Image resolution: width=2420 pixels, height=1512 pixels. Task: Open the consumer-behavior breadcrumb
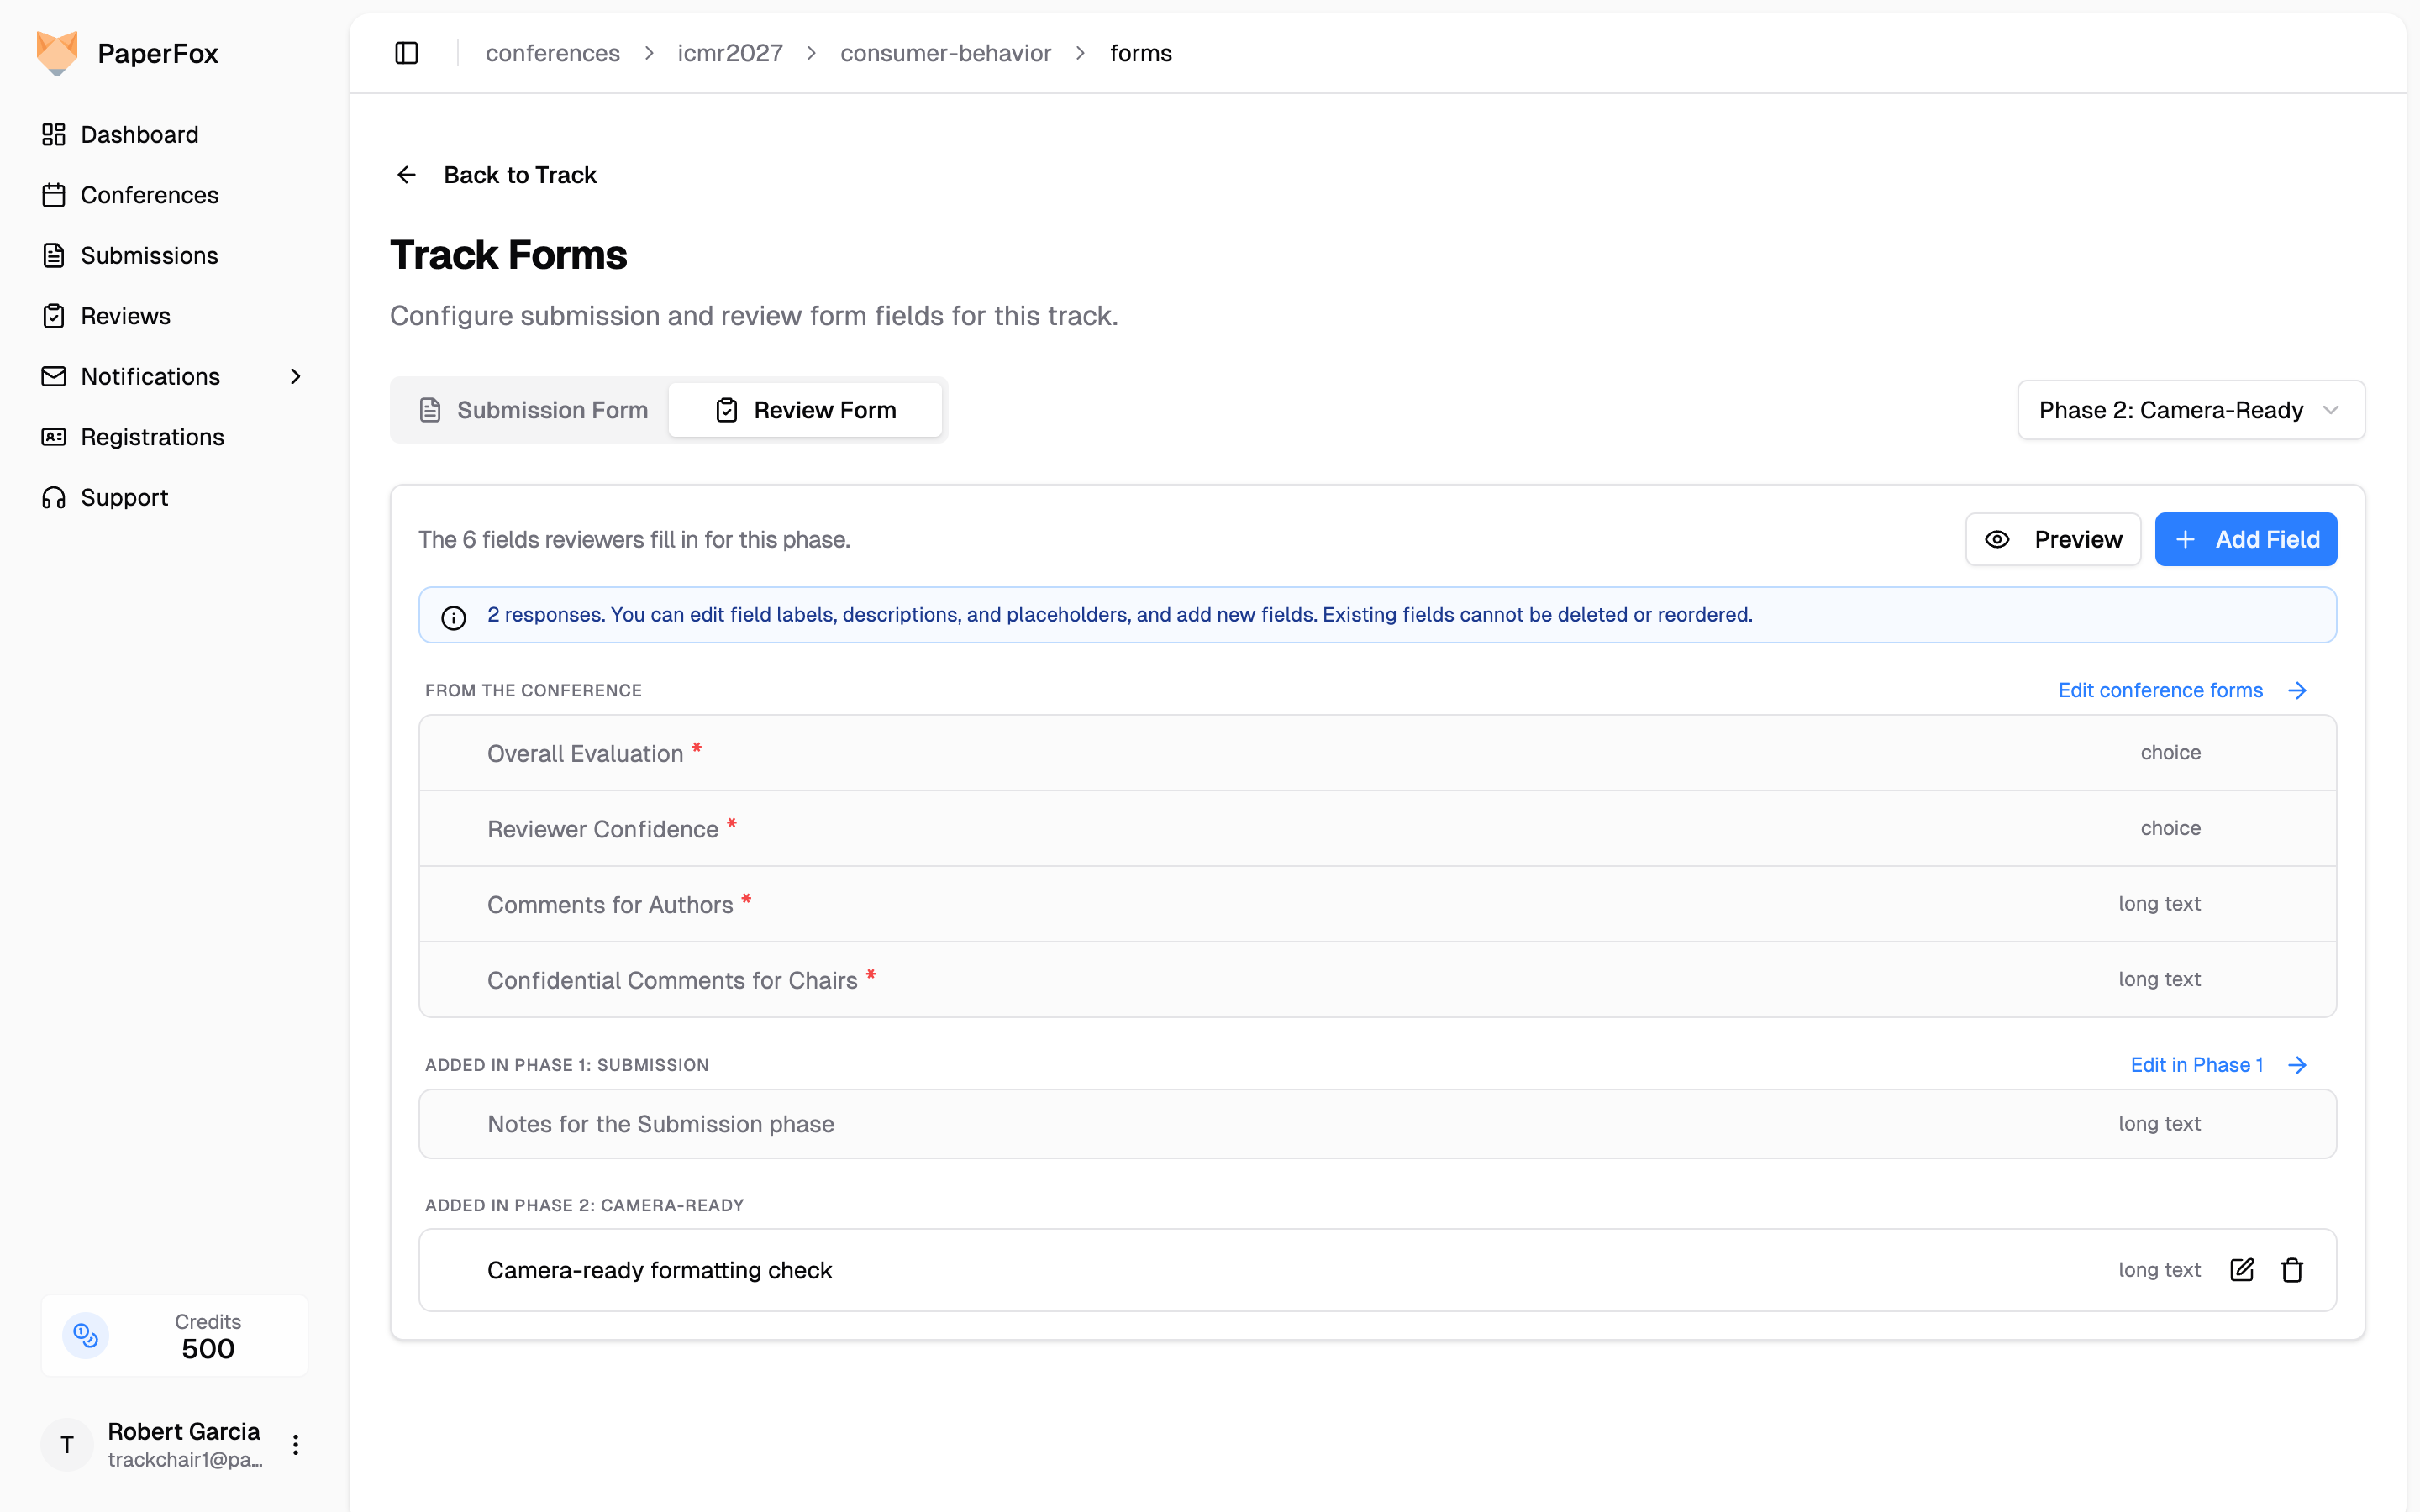946,53
